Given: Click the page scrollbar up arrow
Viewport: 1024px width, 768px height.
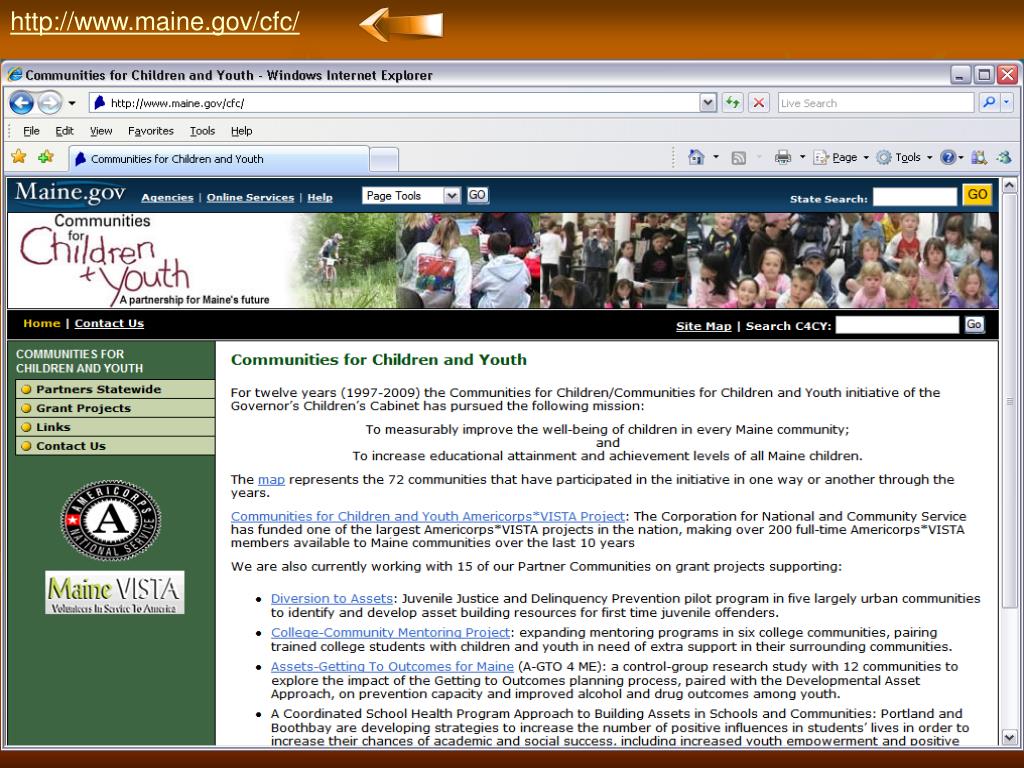Looking at the screenshot, I should point(1009,185).
